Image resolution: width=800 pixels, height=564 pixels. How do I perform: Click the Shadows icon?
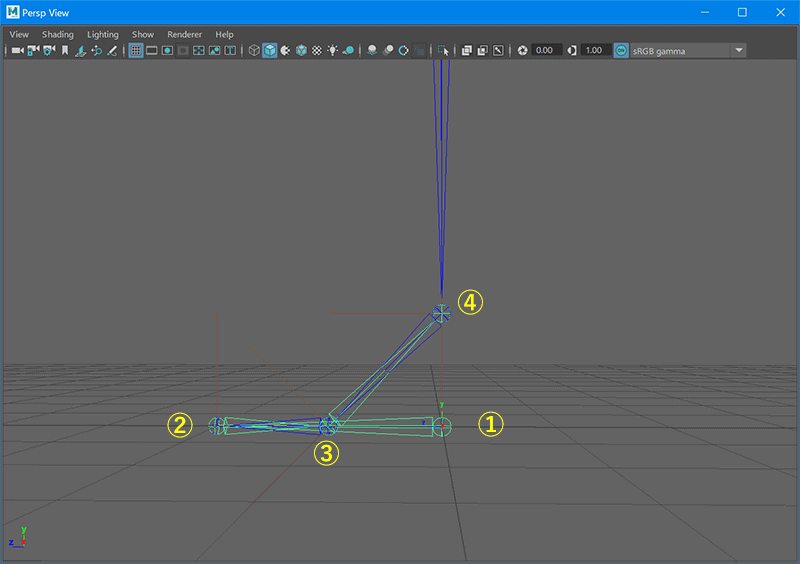click(x=348, y=50)
